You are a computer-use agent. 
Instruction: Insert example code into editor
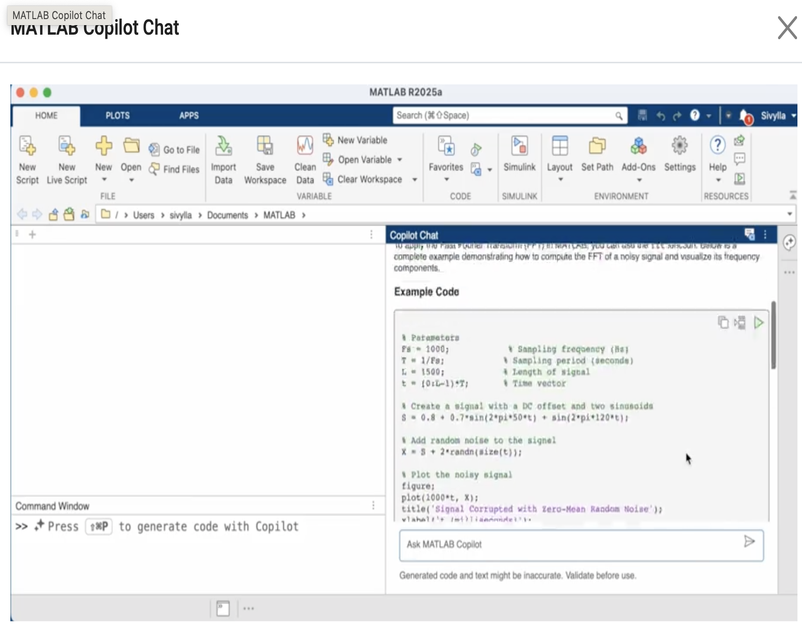point(740,323)
